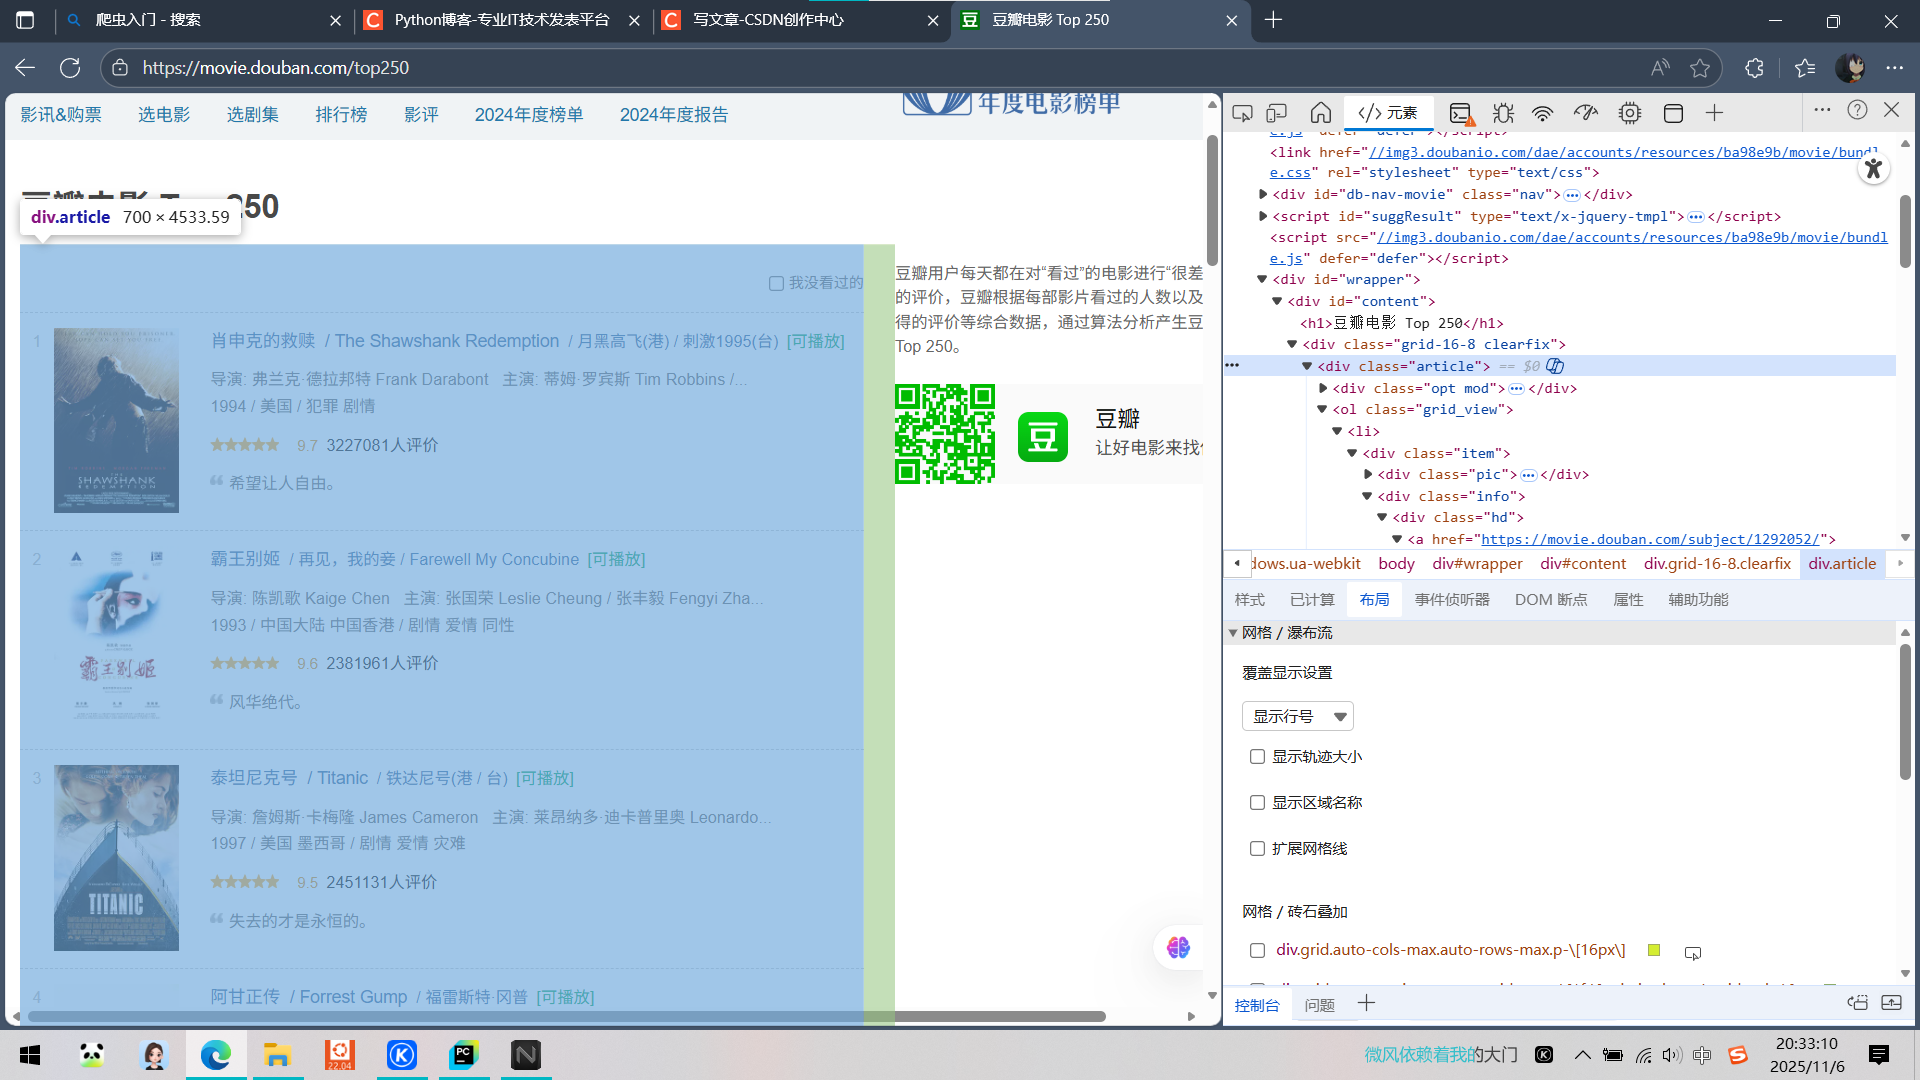1920x1080 pixels.
Task: Expand the div id="db-nav-movie" node
Action: pos(1263,194)
